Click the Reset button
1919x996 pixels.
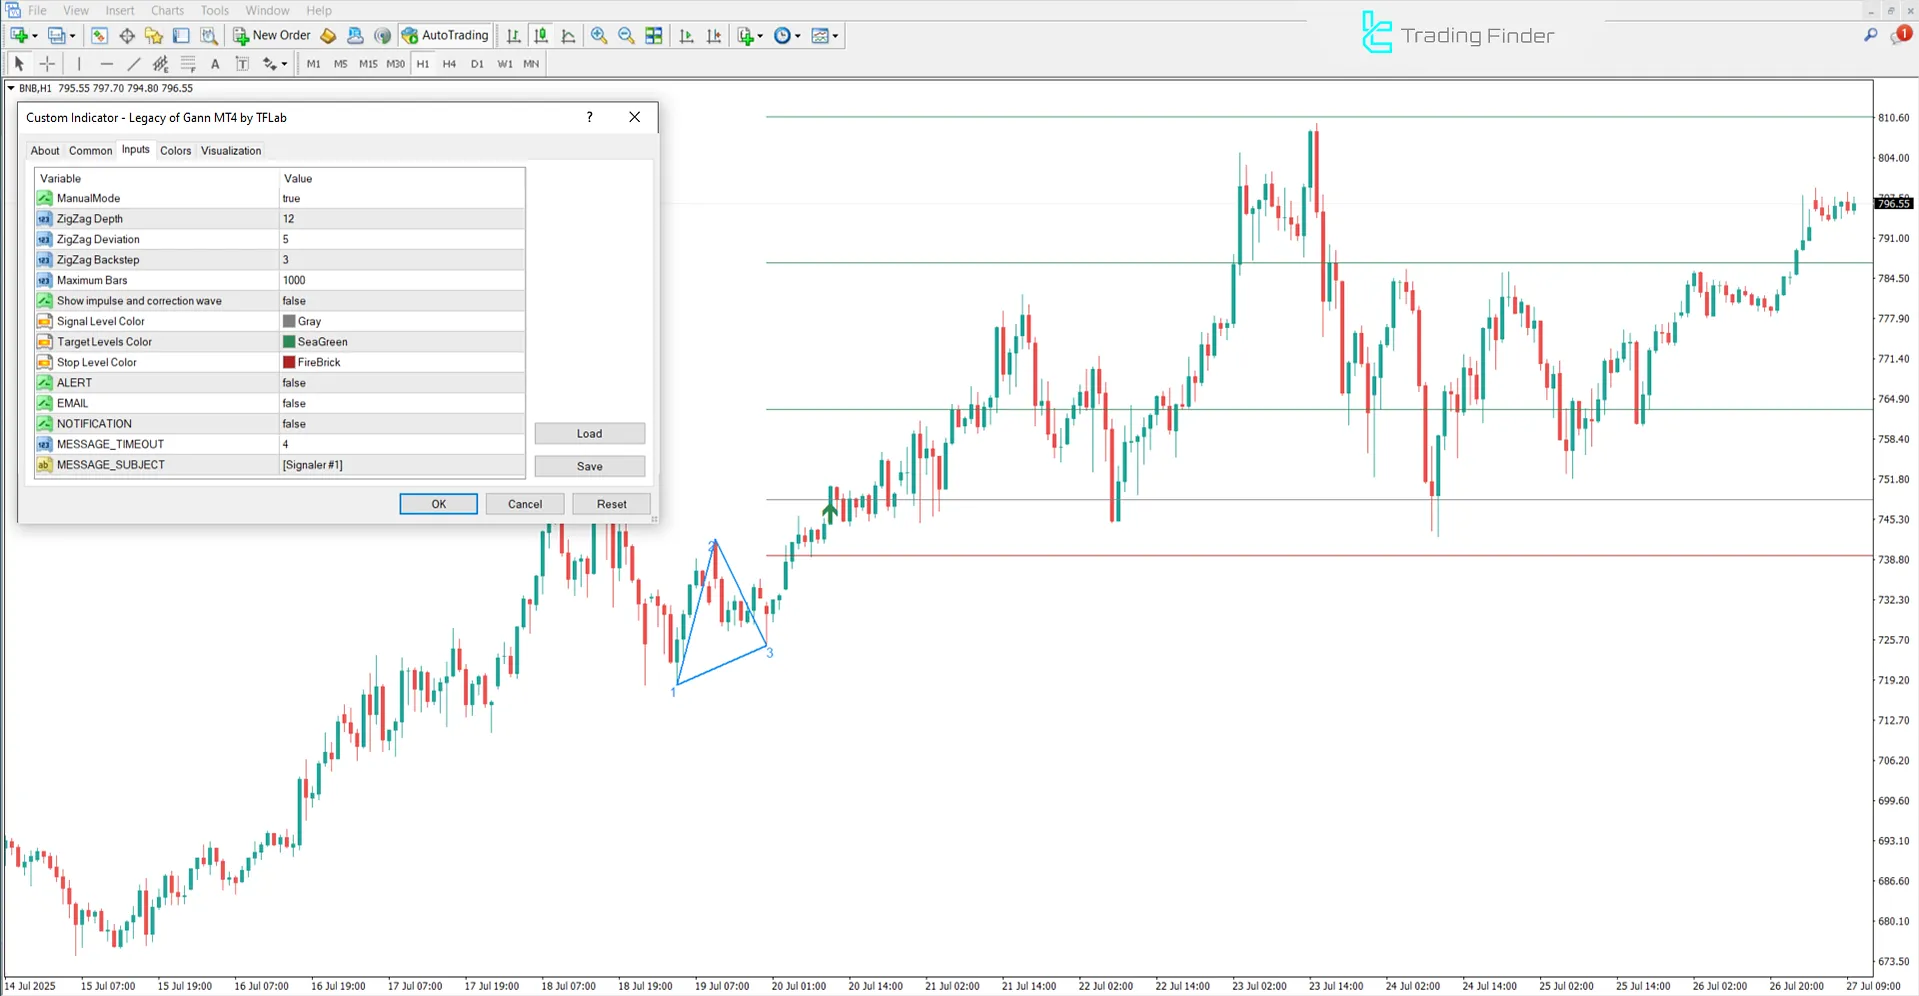click(611, 503)
